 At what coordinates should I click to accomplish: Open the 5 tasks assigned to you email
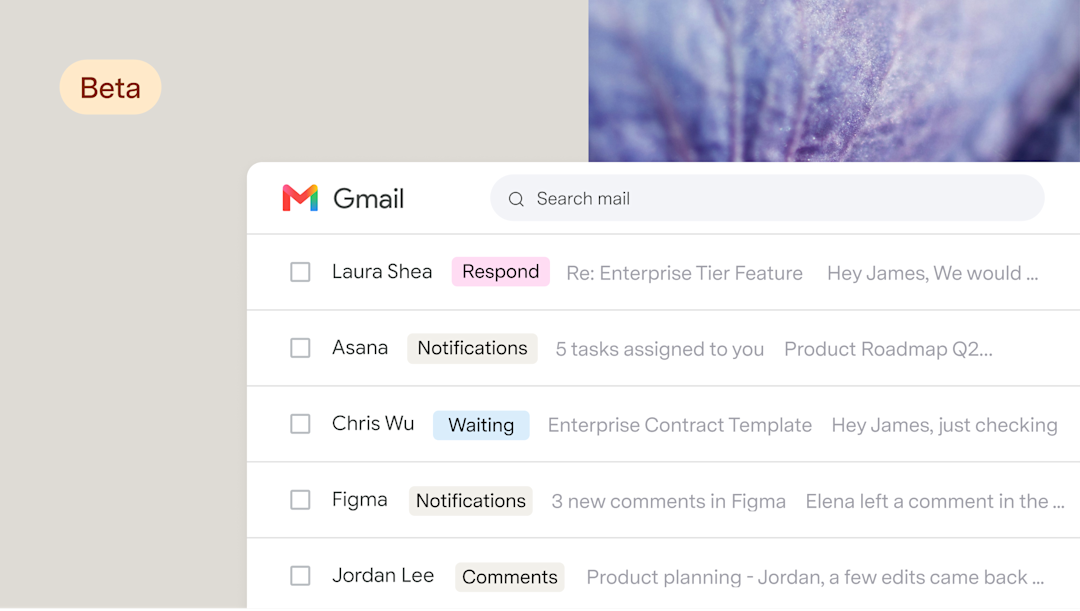(x=660, y=349)
